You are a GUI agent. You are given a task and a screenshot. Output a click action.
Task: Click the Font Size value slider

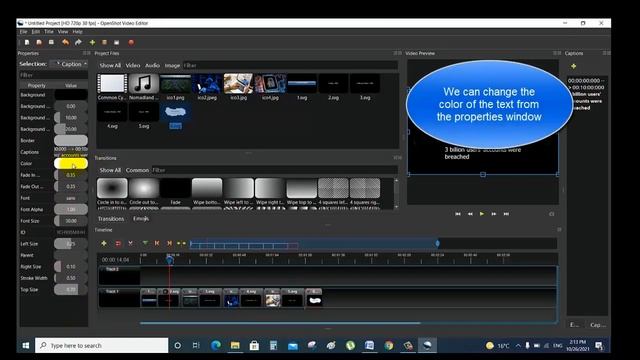coord(71,221)
